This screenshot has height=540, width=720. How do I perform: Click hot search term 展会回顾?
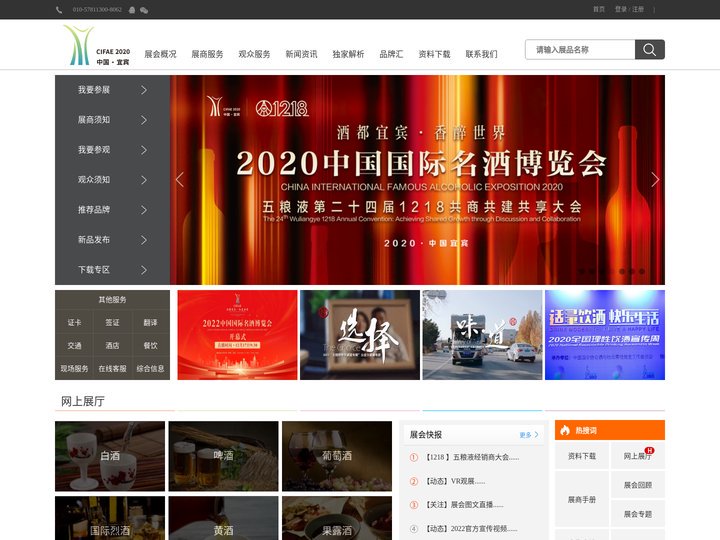pyautogui.click(x=638, y=485)
